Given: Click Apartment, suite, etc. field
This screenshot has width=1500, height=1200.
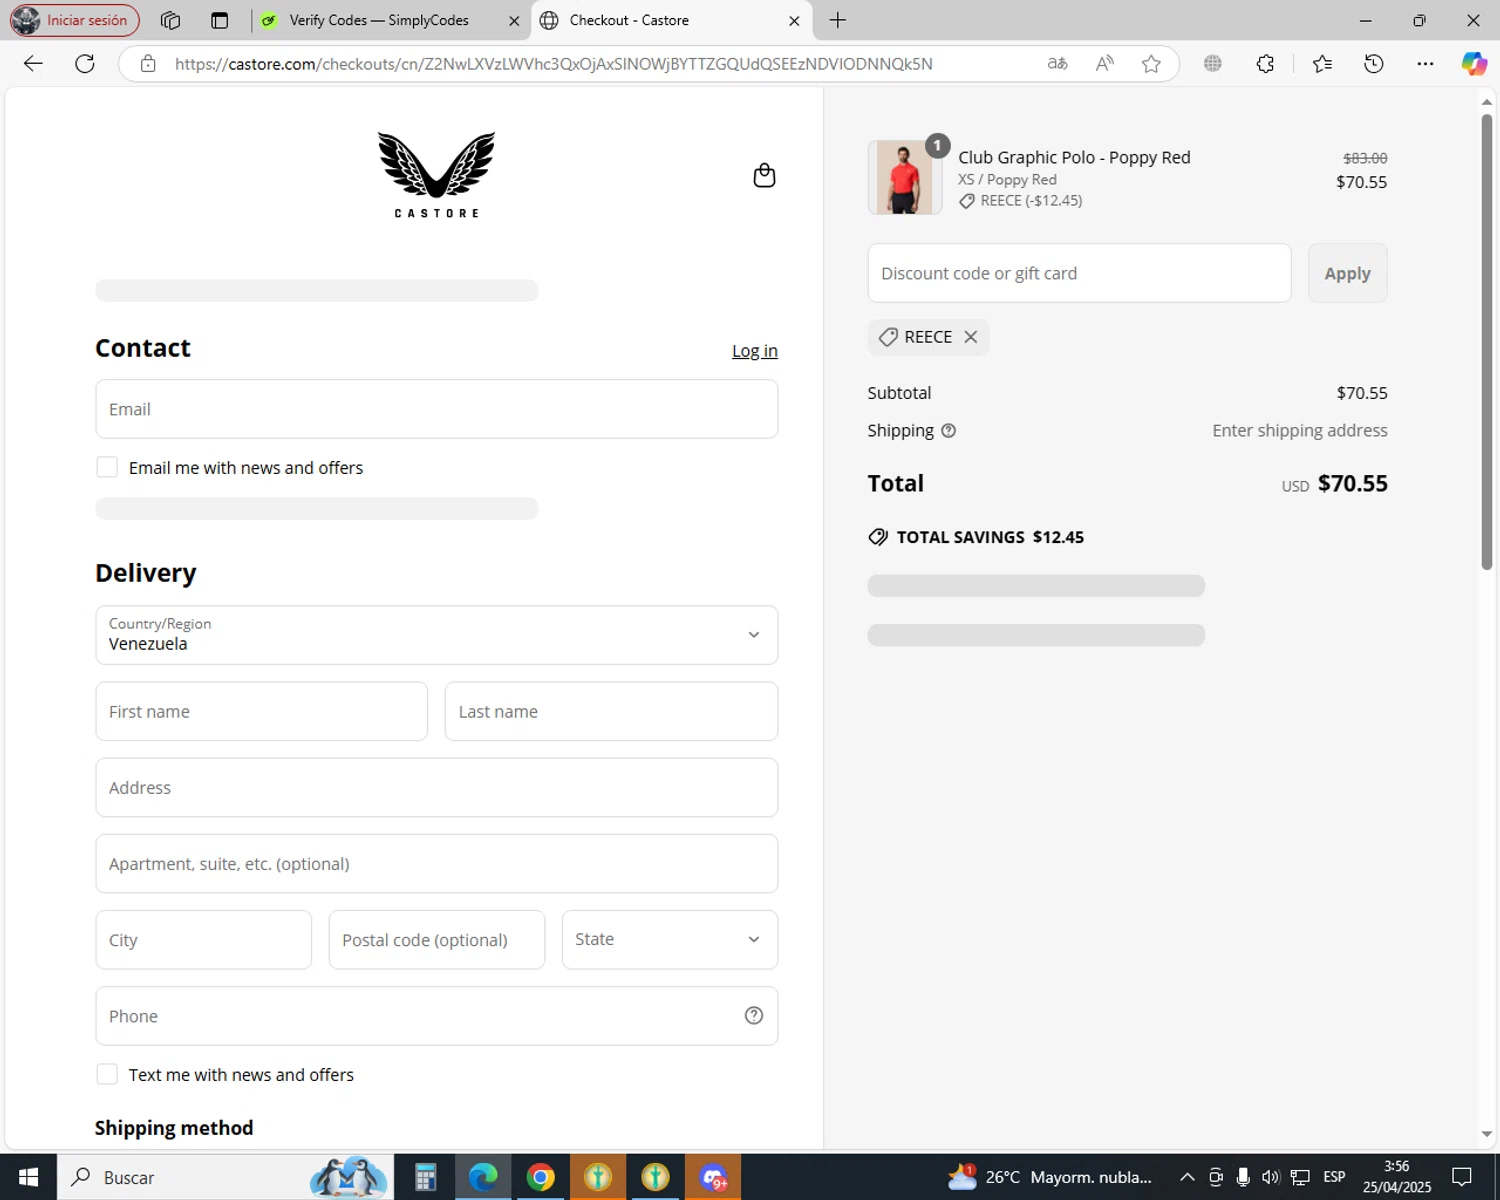Looking at the screenshot, I should coord(436,864).
